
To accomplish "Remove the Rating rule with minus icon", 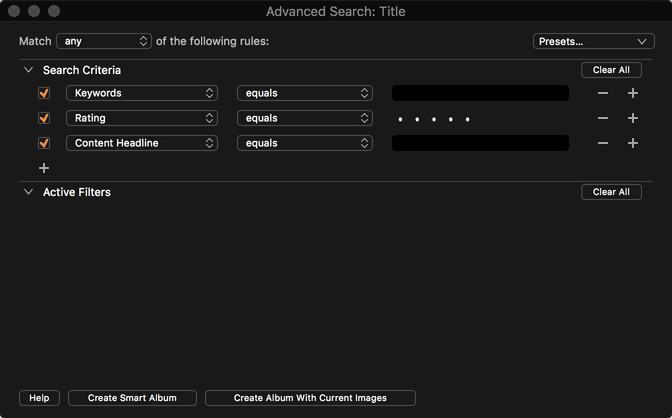I will click(x=603, y=118).
